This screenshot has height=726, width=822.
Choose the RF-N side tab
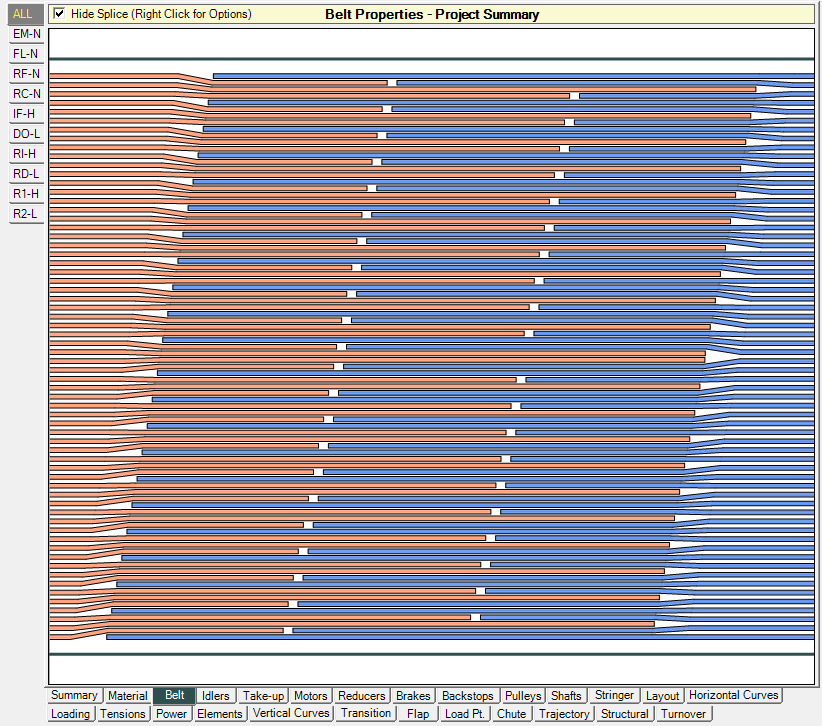click(27, 74)
